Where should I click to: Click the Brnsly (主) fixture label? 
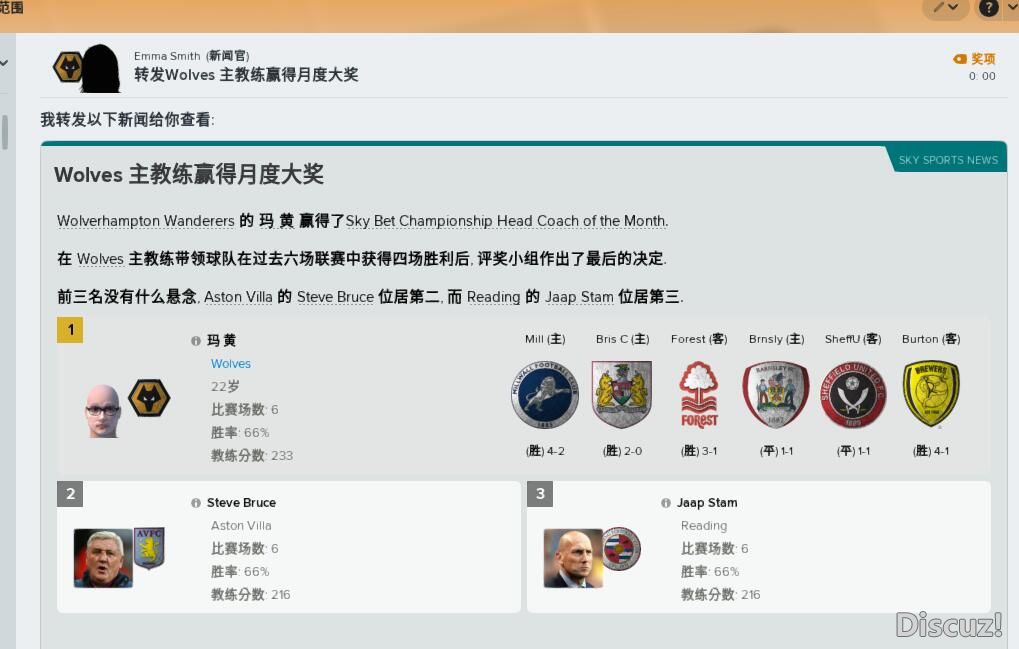776,339
